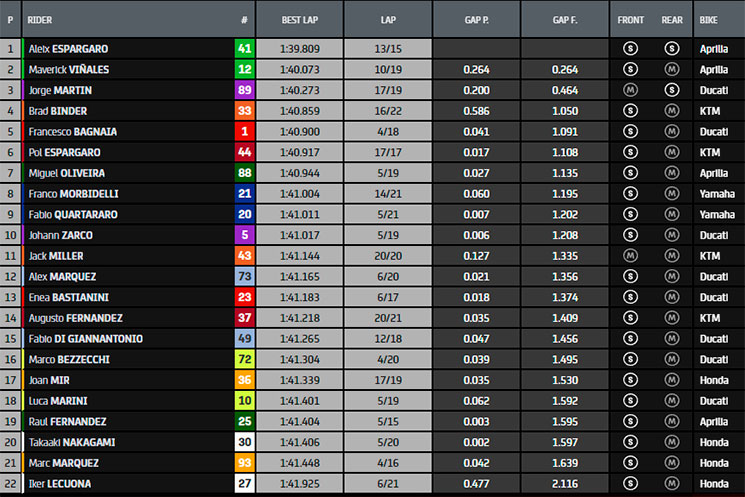The image size is (745, 497).
Task: Click the purple number 89 badge
Action: coord(243,89)
